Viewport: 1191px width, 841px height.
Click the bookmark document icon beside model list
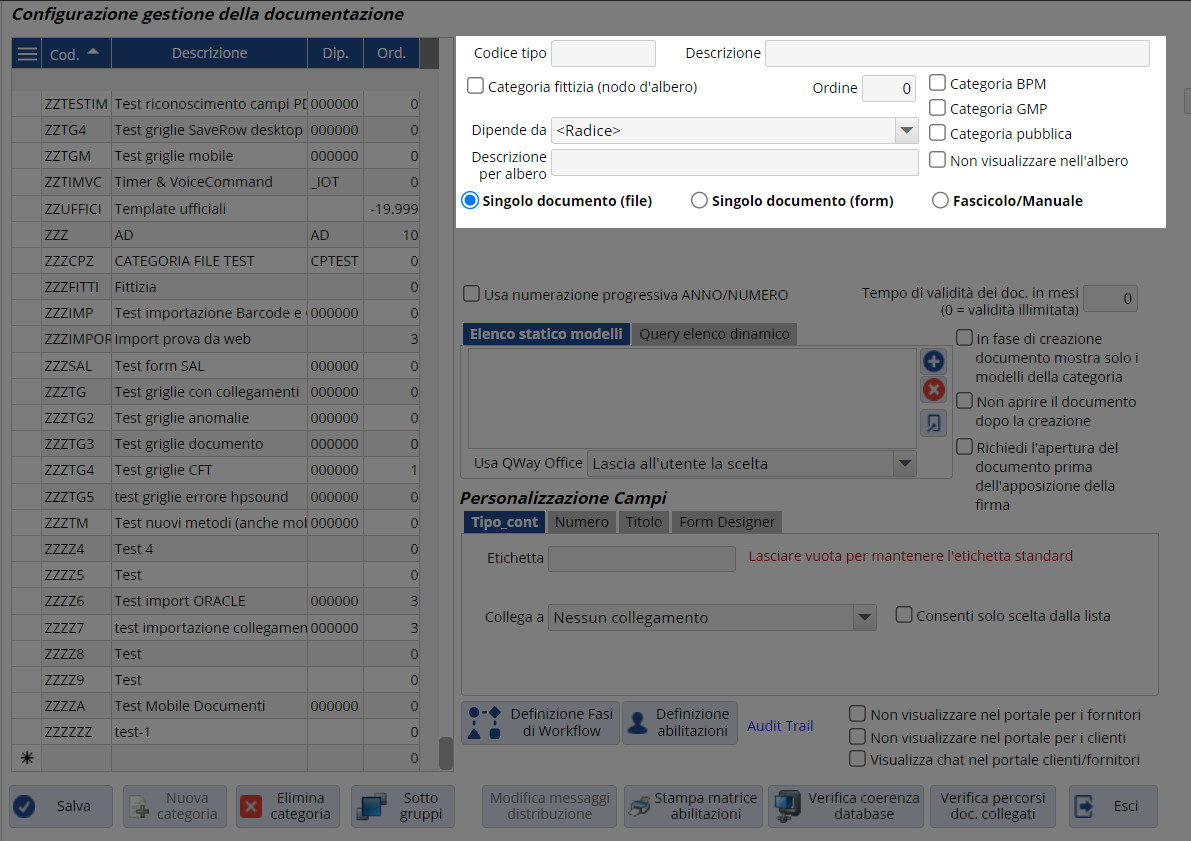[933, 423]
